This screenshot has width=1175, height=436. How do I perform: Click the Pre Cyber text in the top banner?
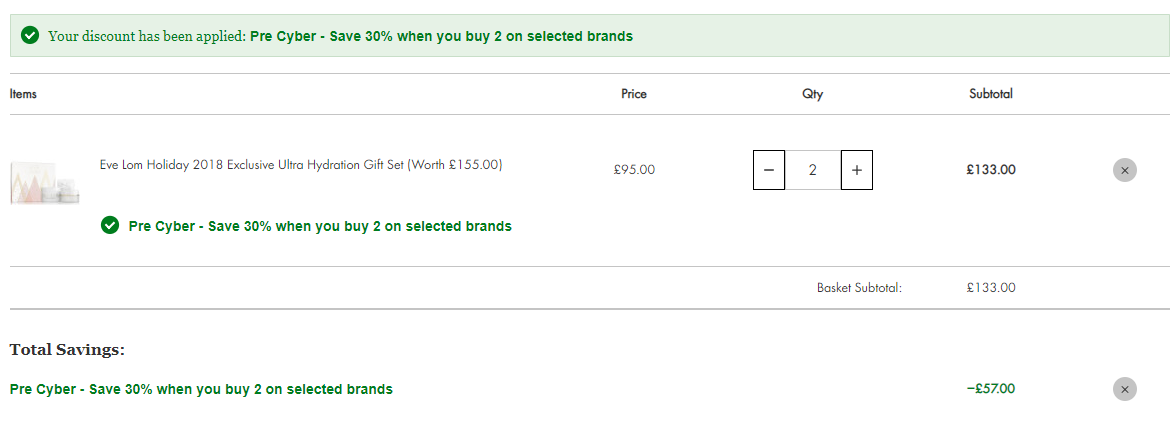tap(441, 36)
